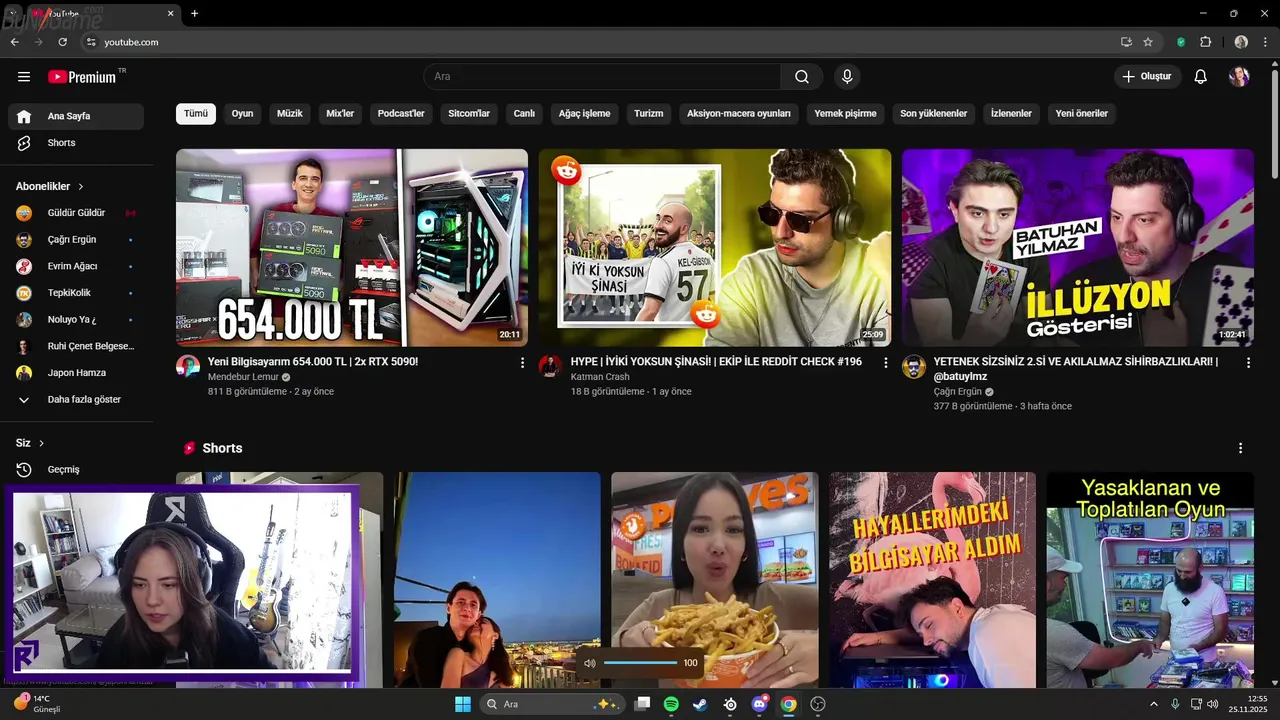Viewport: 1280px width, 720px height.
Task: Adjust the volume slider showing 100
Action: coord(641,663)
